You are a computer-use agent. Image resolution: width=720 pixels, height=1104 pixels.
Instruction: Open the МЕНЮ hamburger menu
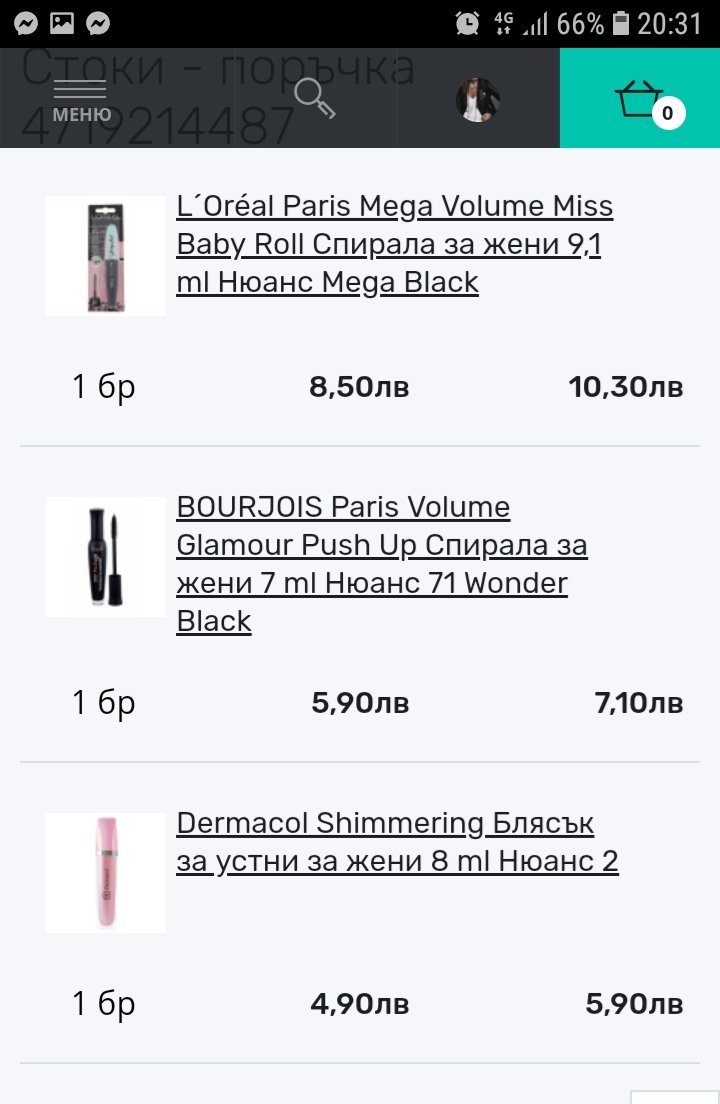79,100
